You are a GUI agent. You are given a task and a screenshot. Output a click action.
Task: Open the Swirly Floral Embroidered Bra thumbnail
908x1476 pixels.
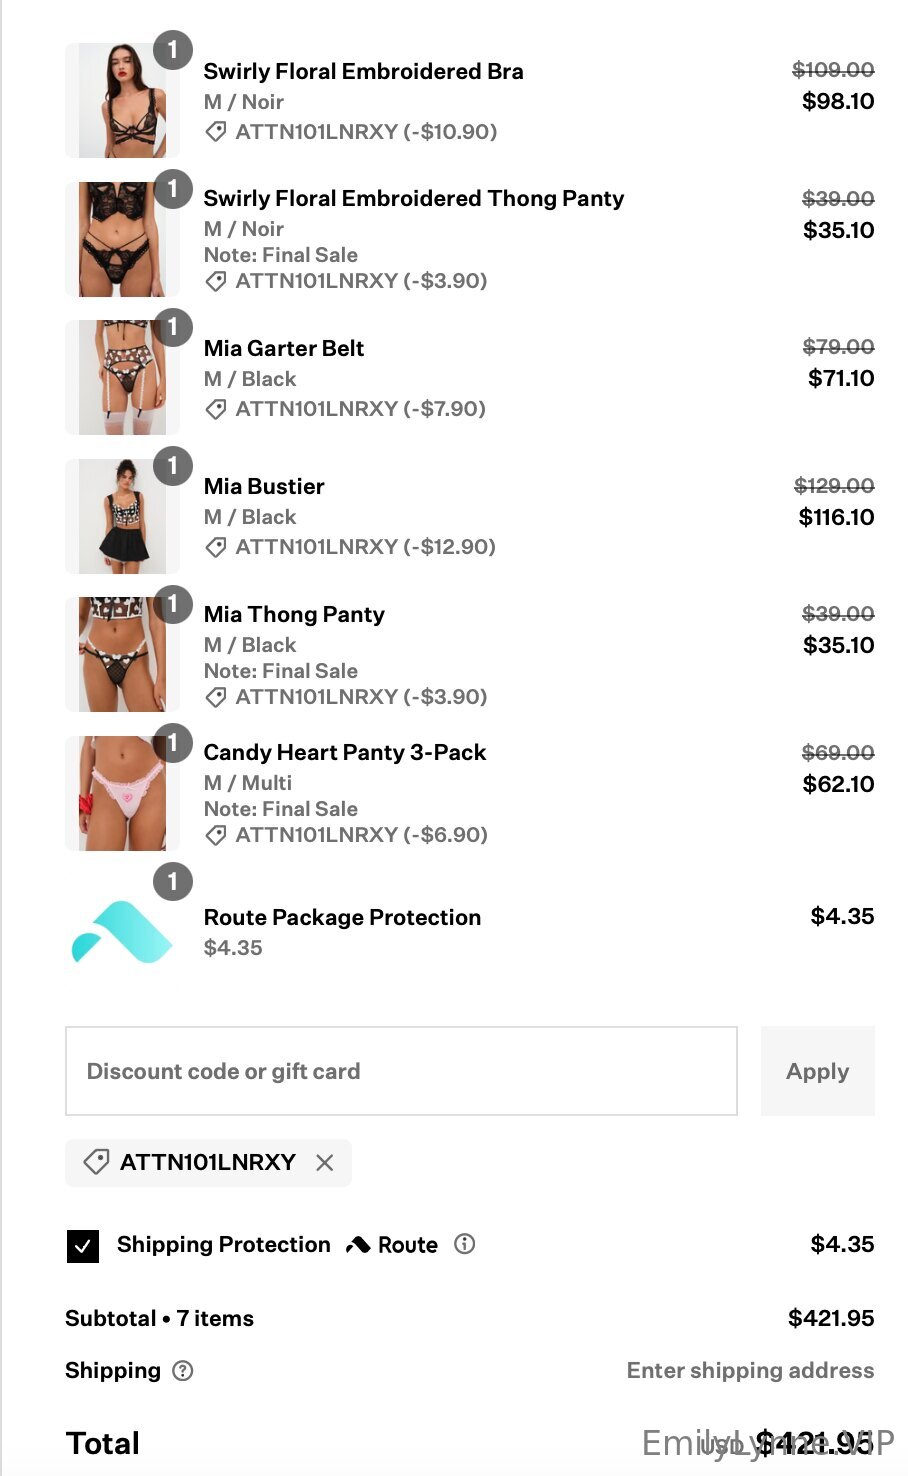click(x=122, y=100)
